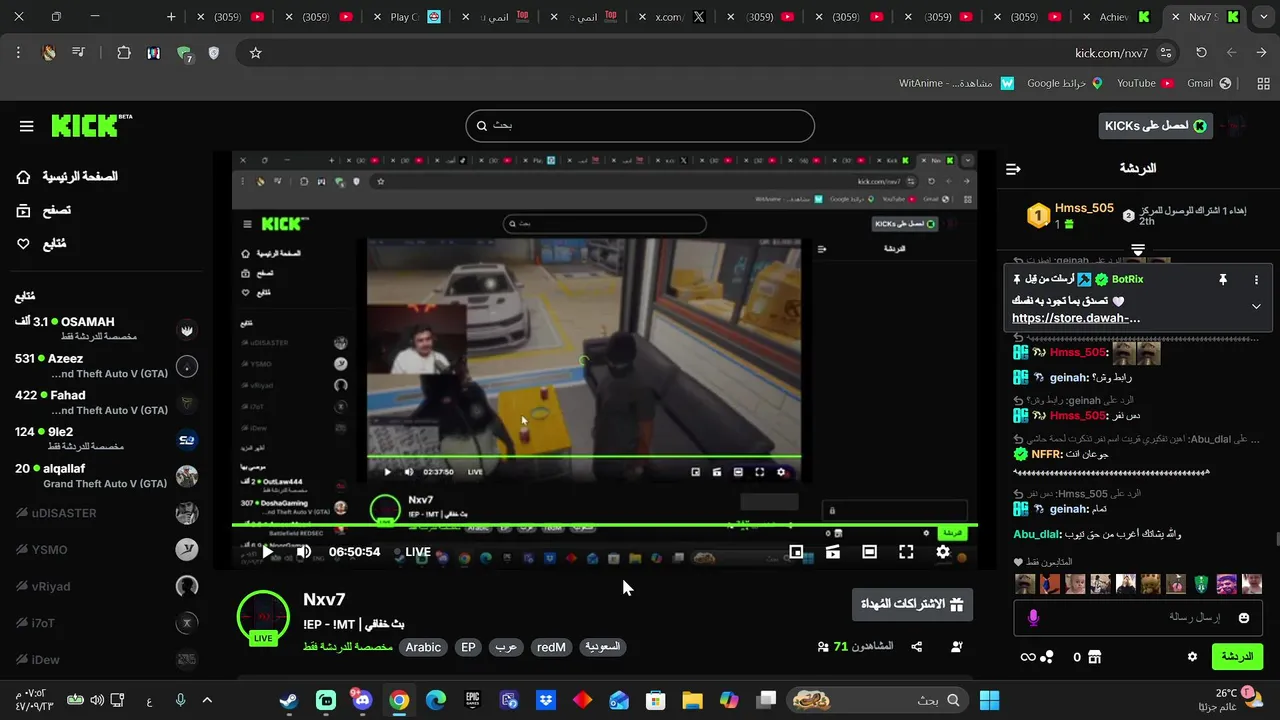Bookmark page with star icon in address bar
This screenshot has width=1280, height=720.
[255, 53]
